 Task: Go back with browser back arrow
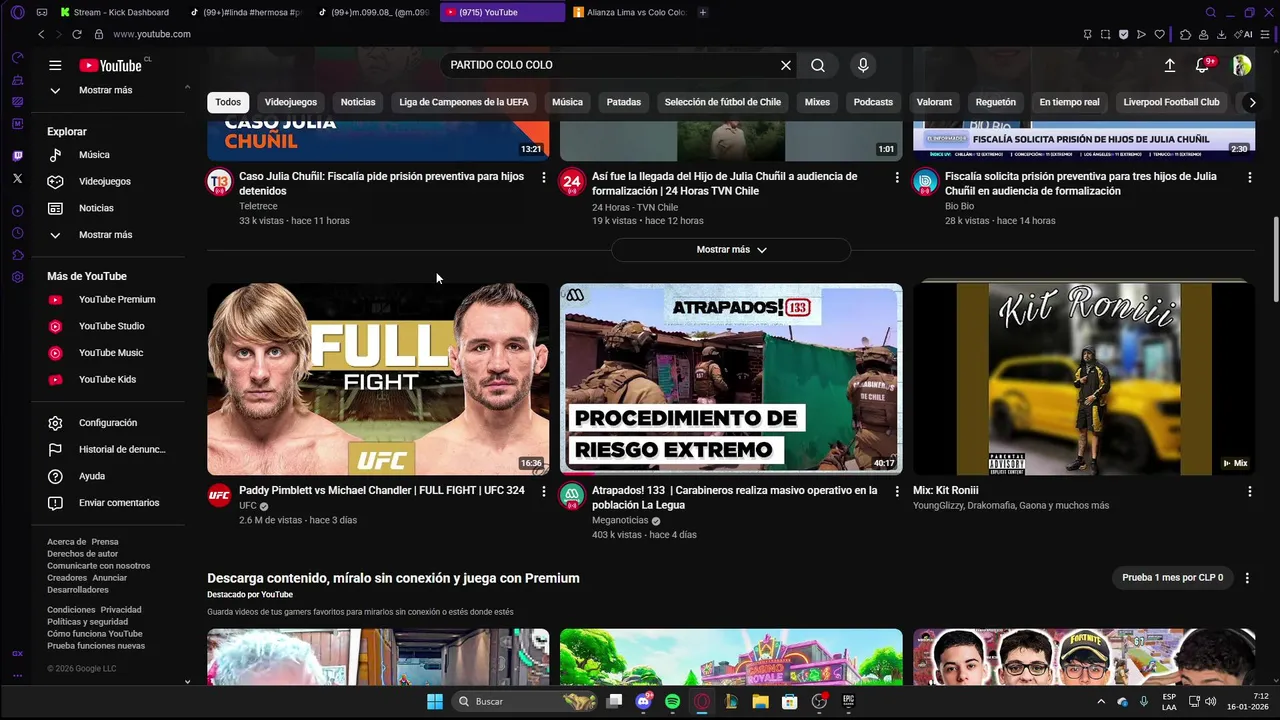(41, 34)
